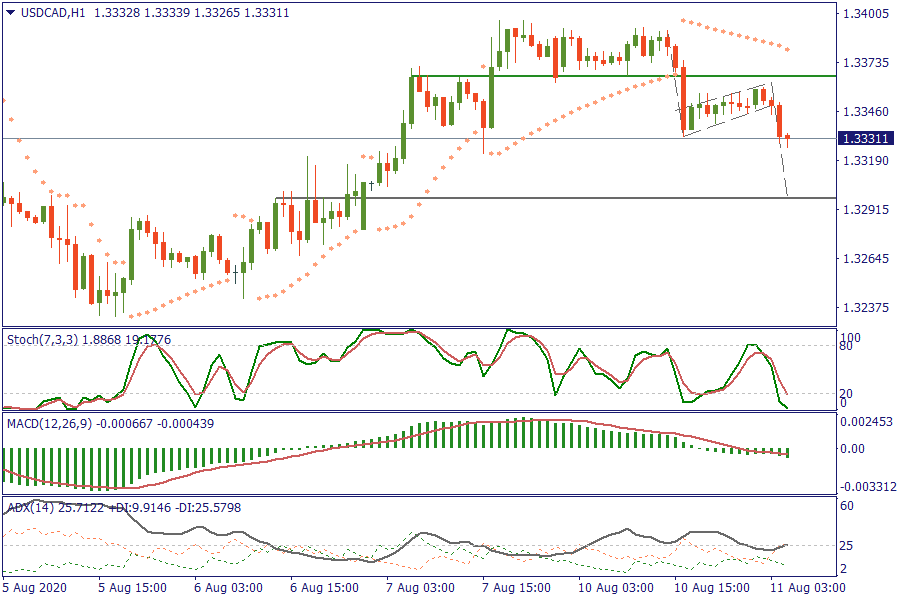900x600 pixels.
Task: Click the triangle arrow beside USDCAD,H1
Action: [11, 13]
